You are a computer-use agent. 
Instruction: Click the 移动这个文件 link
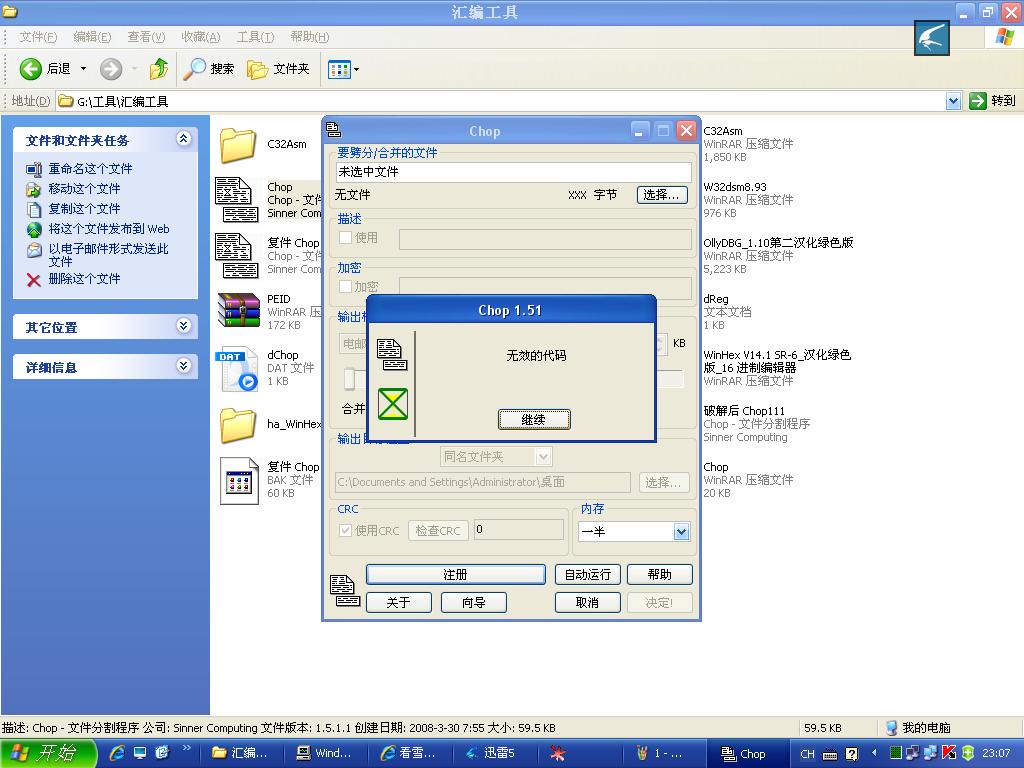(x=84, y=189)
